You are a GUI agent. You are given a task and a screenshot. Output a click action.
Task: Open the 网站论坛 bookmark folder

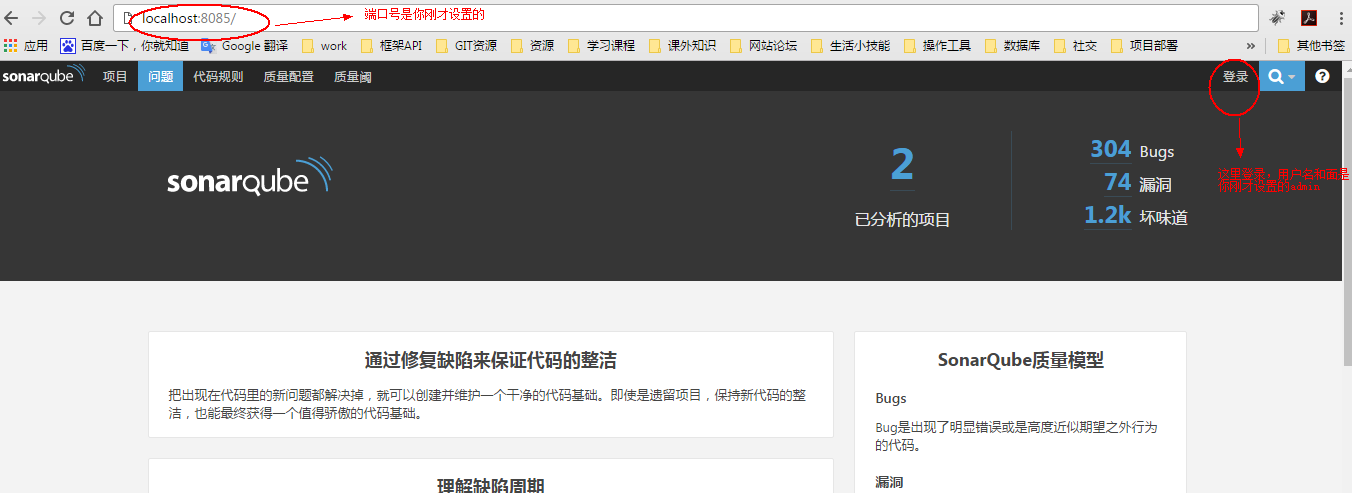(764, 46)
